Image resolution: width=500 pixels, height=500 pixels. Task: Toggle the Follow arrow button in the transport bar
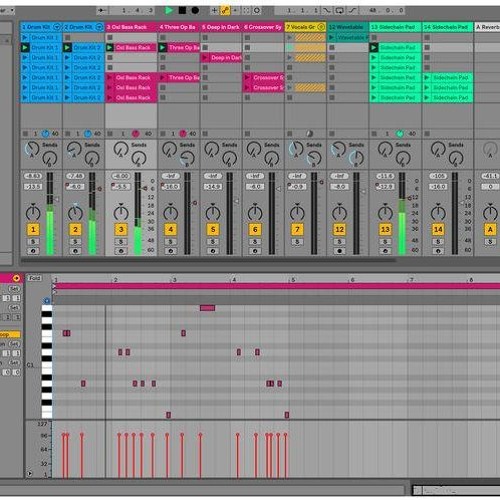tap(101, 11)
